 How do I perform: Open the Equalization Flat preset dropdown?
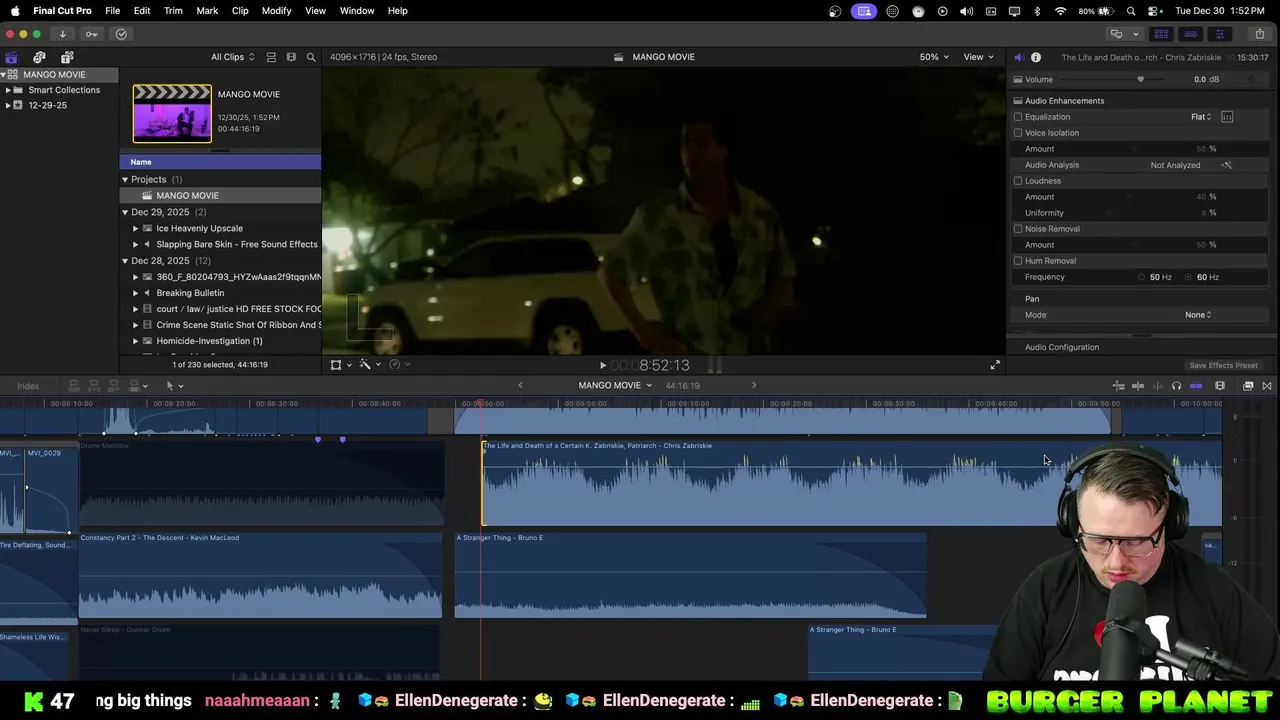tap(1201, 117)
